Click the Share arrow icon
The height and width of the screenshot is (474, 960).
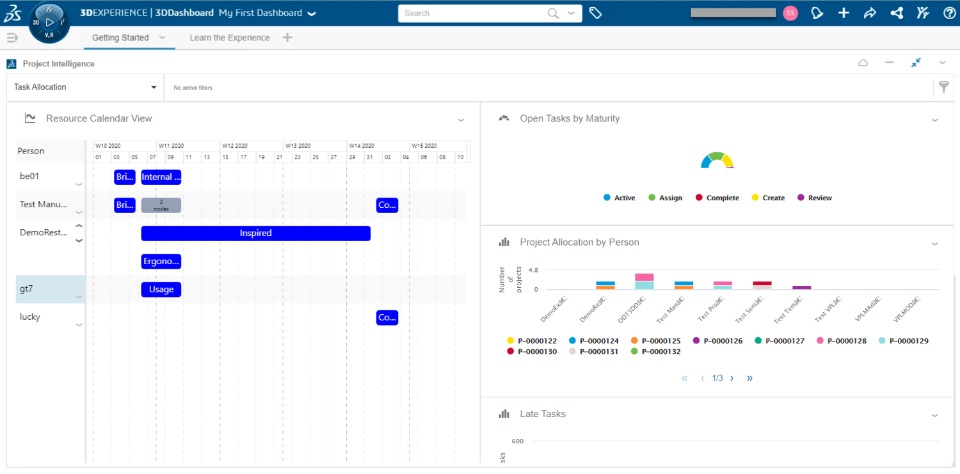coord(870,13)
